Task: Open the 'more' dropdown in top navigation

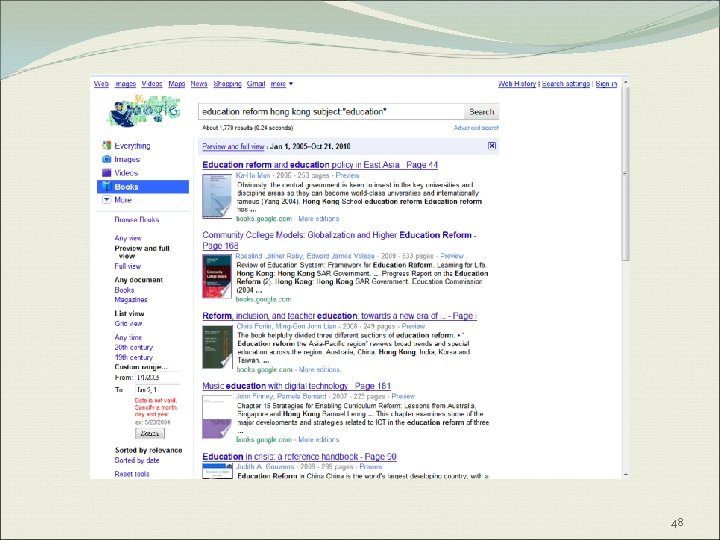Action: tap(281, 84)
